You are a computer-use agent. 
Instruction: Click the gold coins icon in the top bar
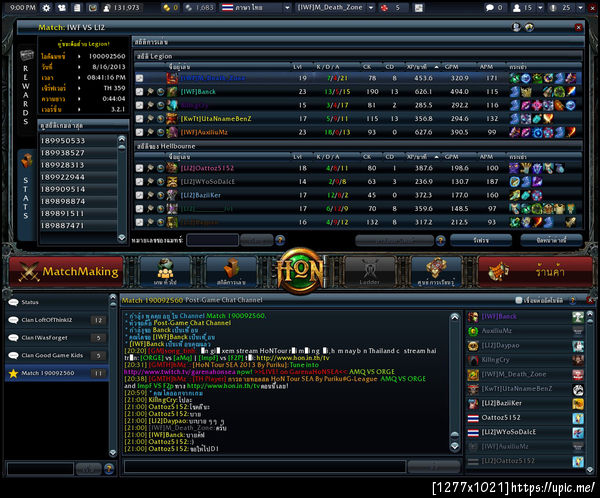click(x=166, y=8)
